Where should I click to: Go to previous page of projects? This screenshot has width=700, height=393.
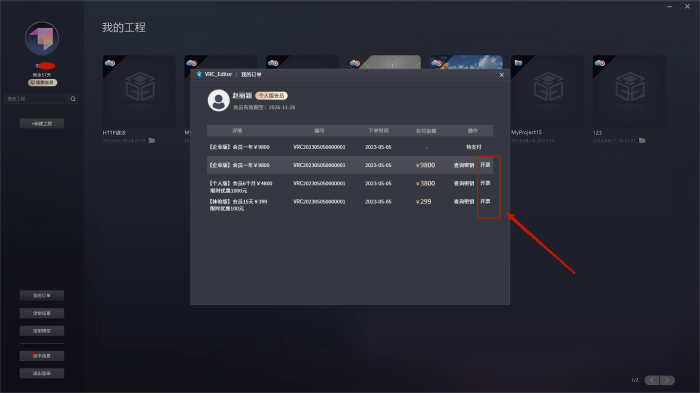click(652, 380)
